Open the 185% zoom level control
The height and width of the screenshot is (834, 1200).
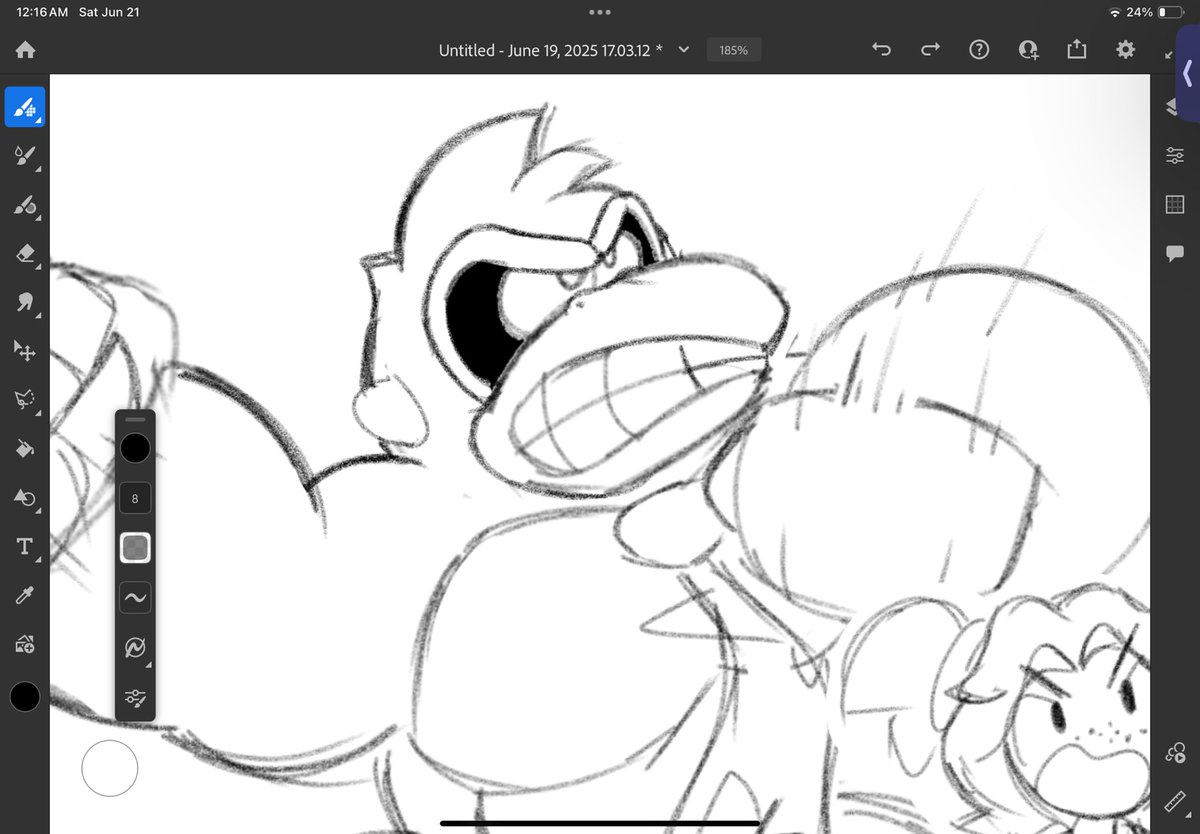click(x=734, y=50)
